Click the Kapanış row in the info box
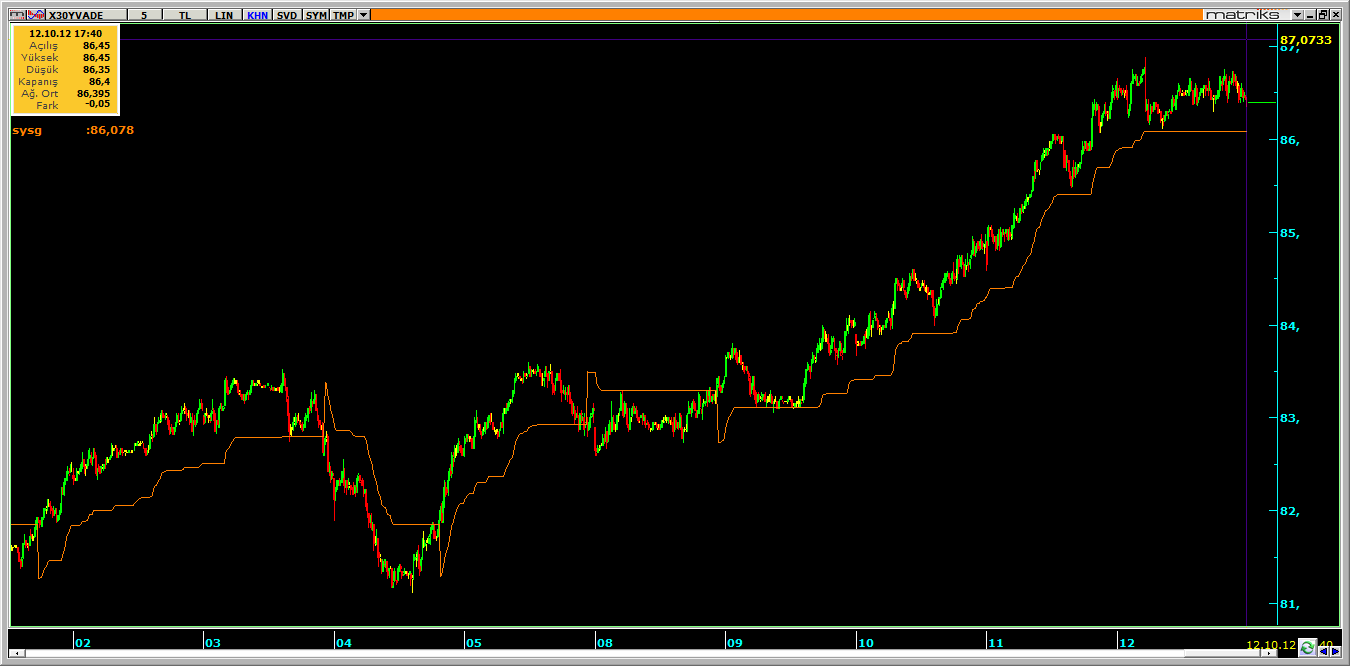 (x=65, y=81)
